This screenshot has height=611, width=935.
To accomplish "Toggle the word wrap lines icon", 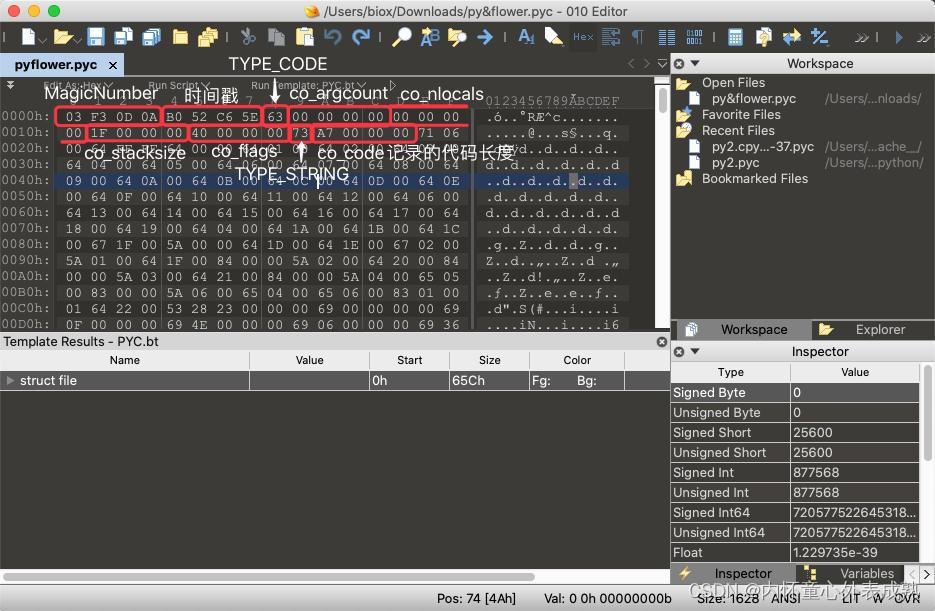I will coord(611,37).
